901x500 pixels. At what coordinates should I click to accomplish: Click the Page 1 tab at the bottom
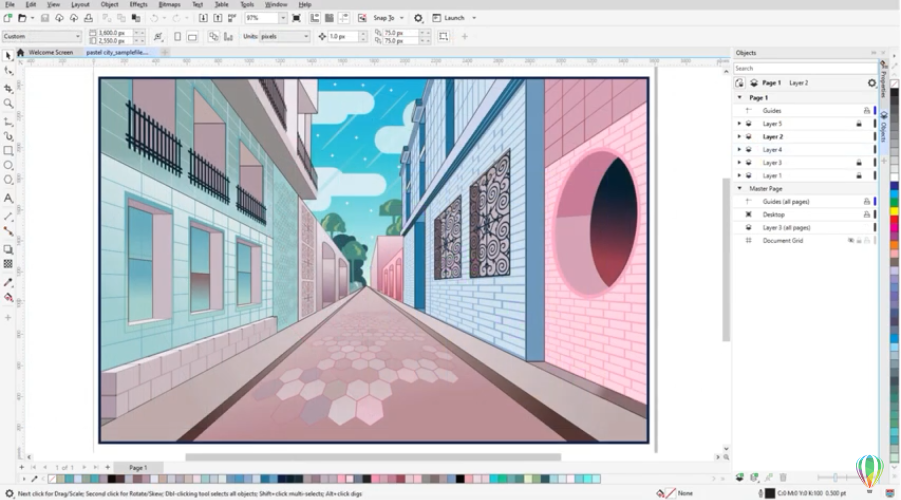point(138,468)
